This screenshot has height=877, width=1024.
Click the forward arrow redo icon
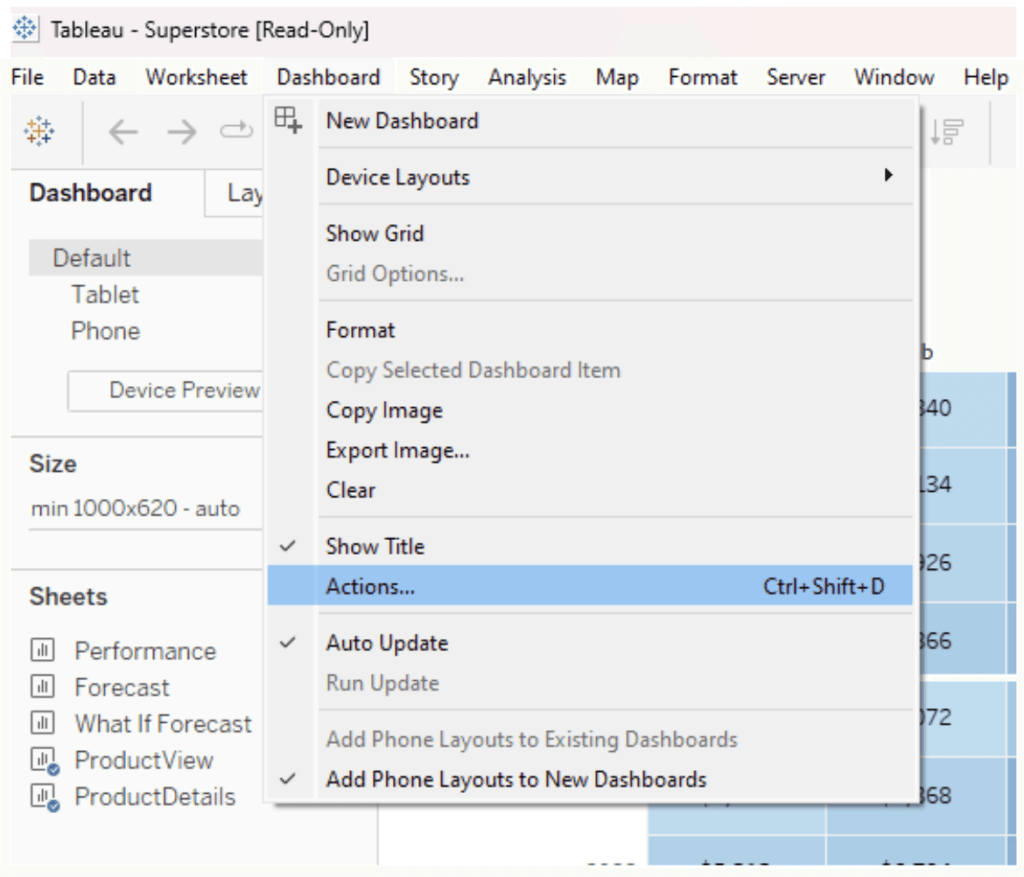pyautogui.click(x=182, y=131)
